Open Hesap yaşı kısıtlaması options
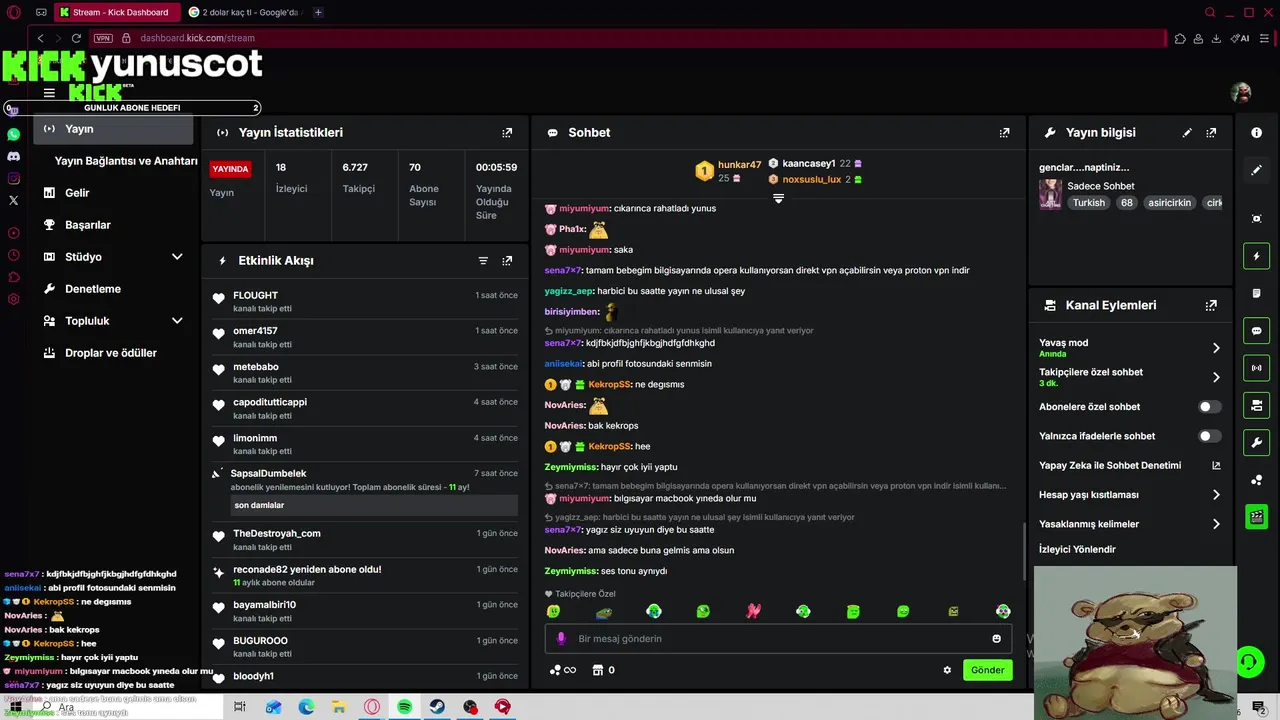The height and width of the screenshot is (720, 1280). click(x=1216, y=495)
